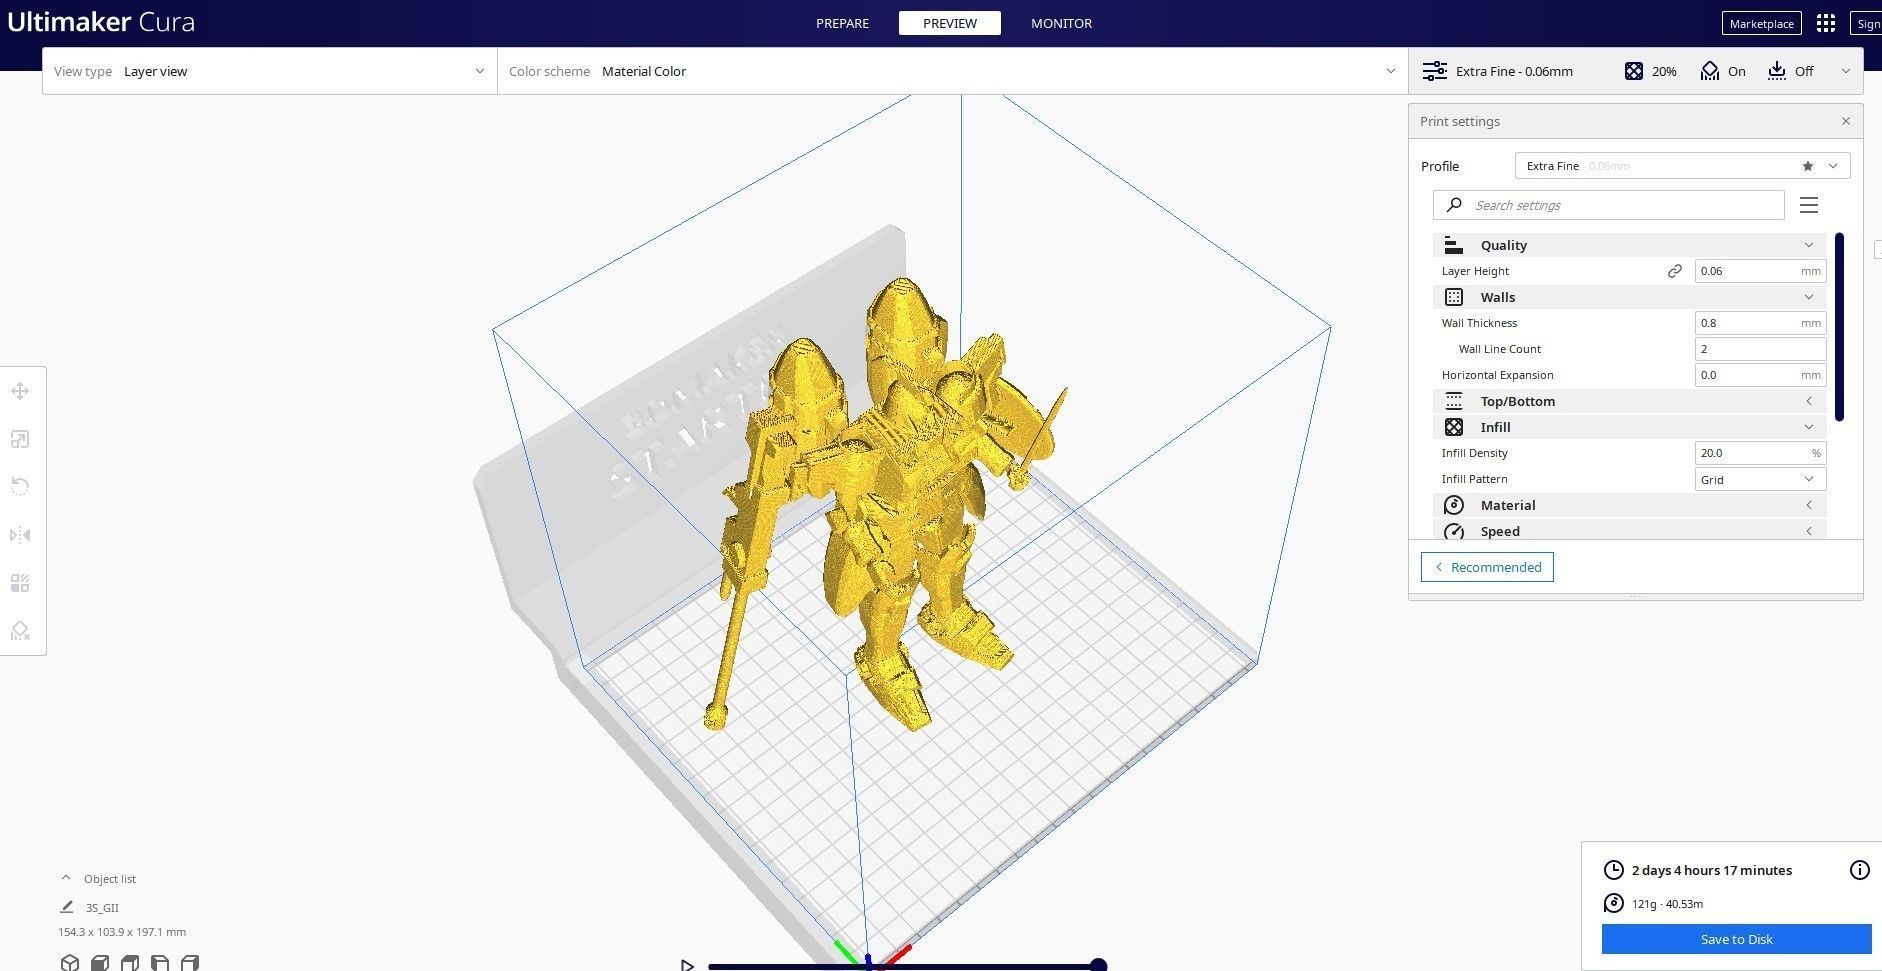The width and height of the screenshot is (1882, 971).
Task: Select the Move tool in left toolbar
Action: [20, 391]
